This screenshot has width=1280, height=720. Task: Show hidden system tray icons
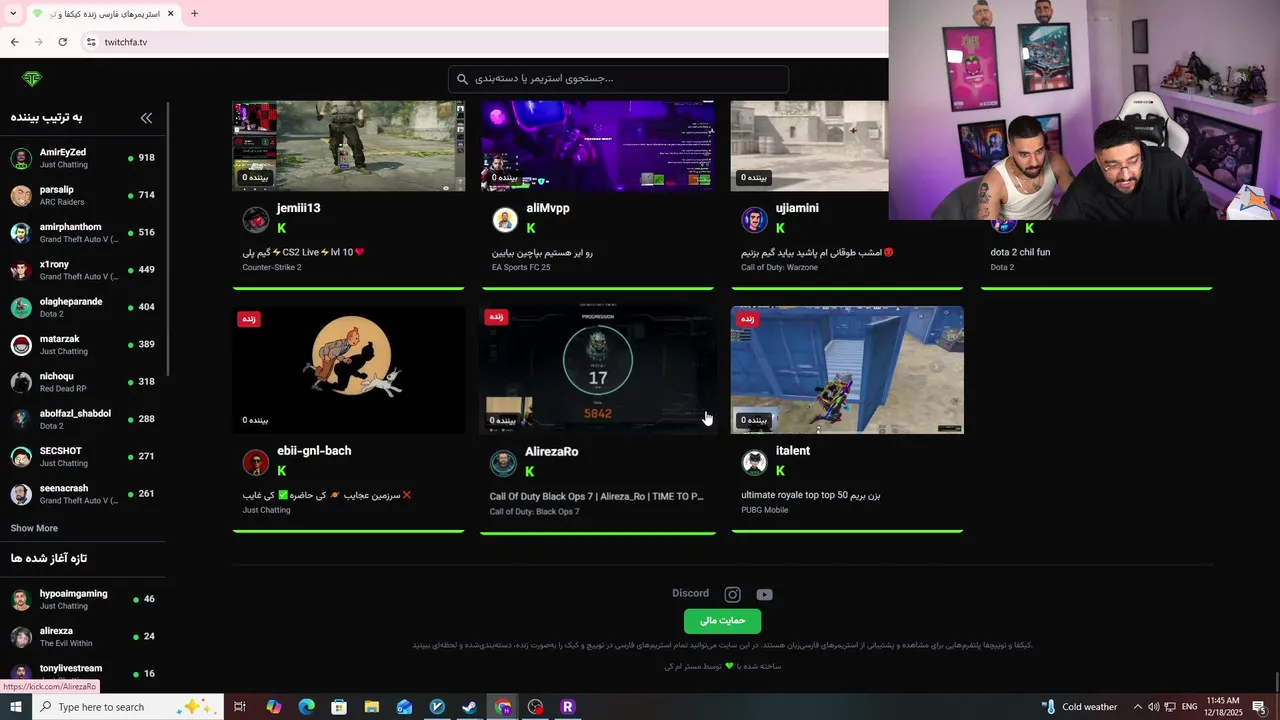pyautogui.click(x=1137, y=707)
